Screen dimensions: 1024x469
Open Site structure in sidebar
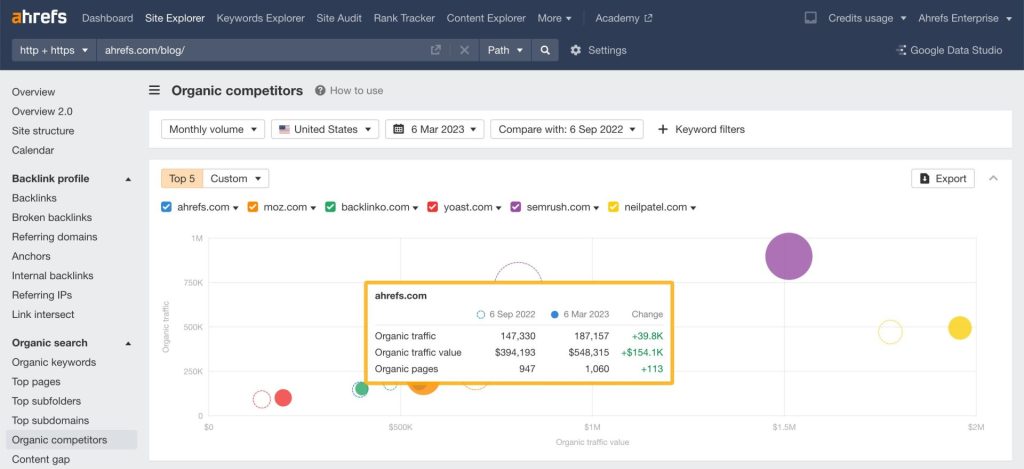click(43, 131)
